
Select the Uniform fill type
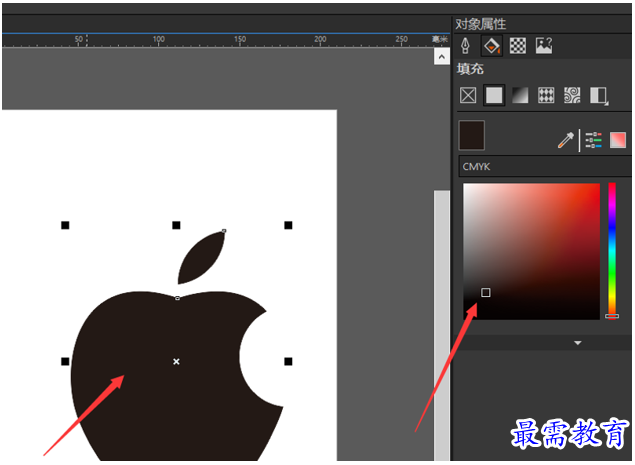click(x=494, y=96)
